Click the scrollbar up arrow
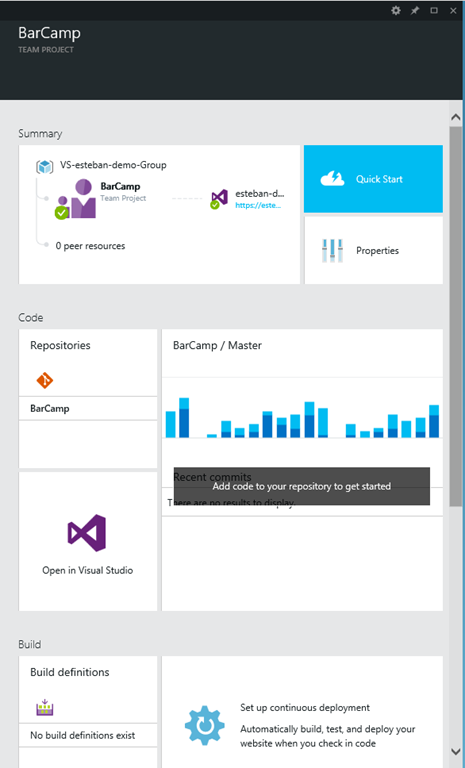 click(x=455, y=117)
